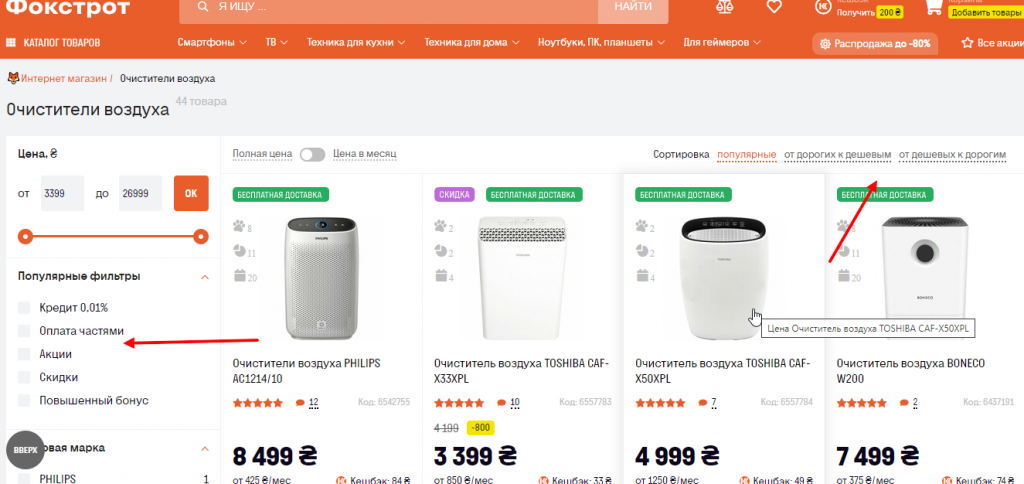Toggle full price to monthly price switch
This screenshot has height=484, width=1024.
pyautogui.click(x=312, y=154)
